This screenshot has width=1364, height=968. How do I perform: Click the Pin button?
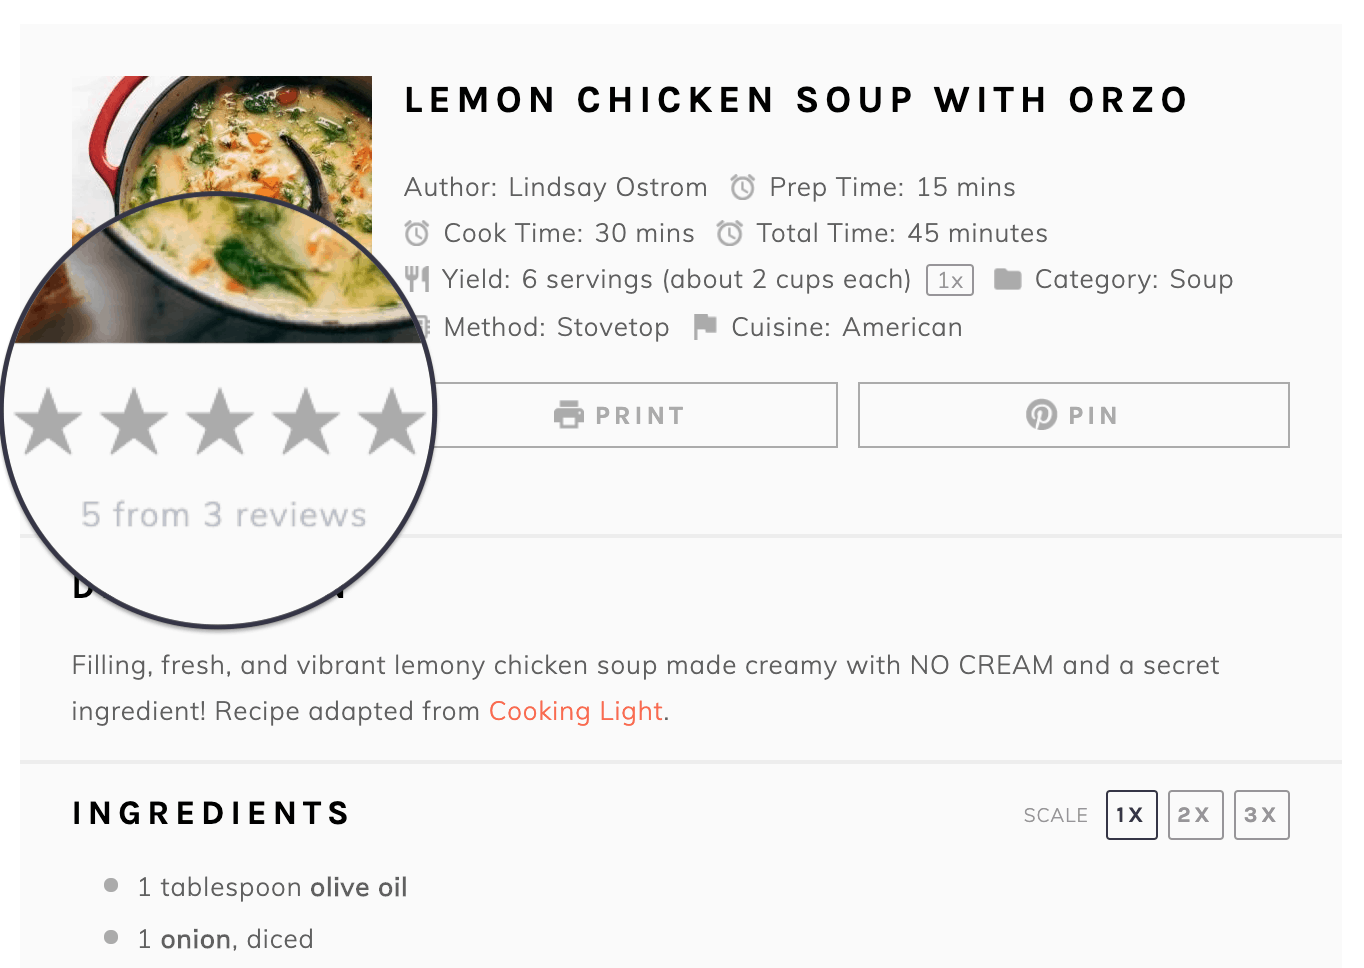tap(1073, 414)
